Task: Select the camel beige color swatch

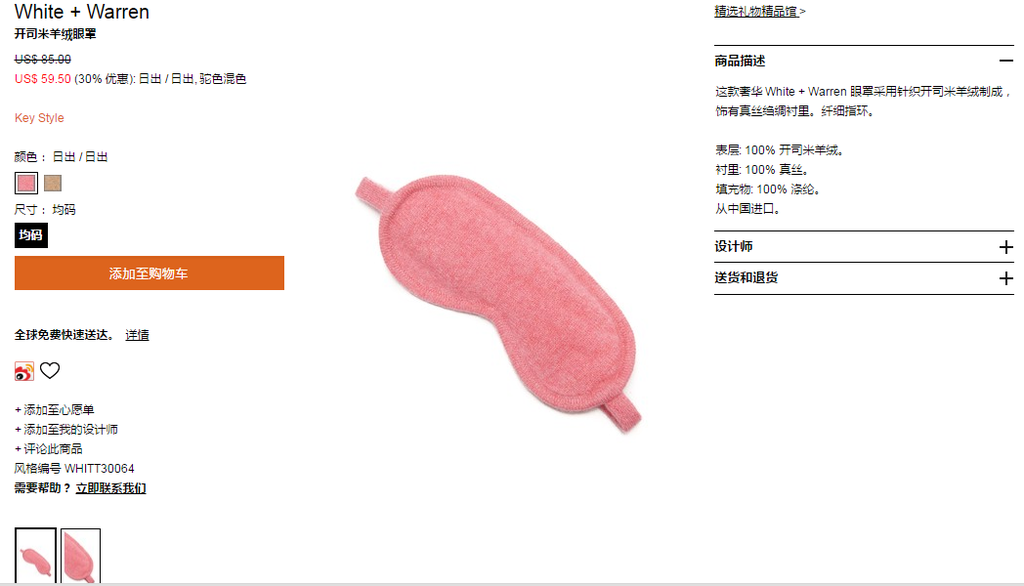Action: (53, 183)
